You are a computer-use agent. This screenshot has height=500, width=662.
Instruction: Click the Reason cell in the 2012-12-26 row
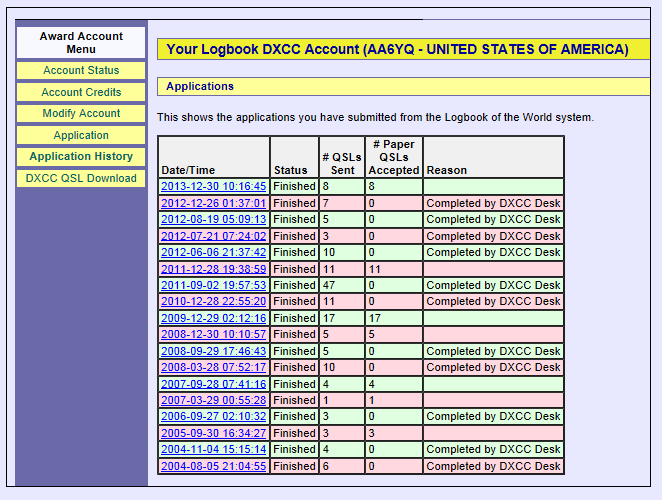[494, 203]
